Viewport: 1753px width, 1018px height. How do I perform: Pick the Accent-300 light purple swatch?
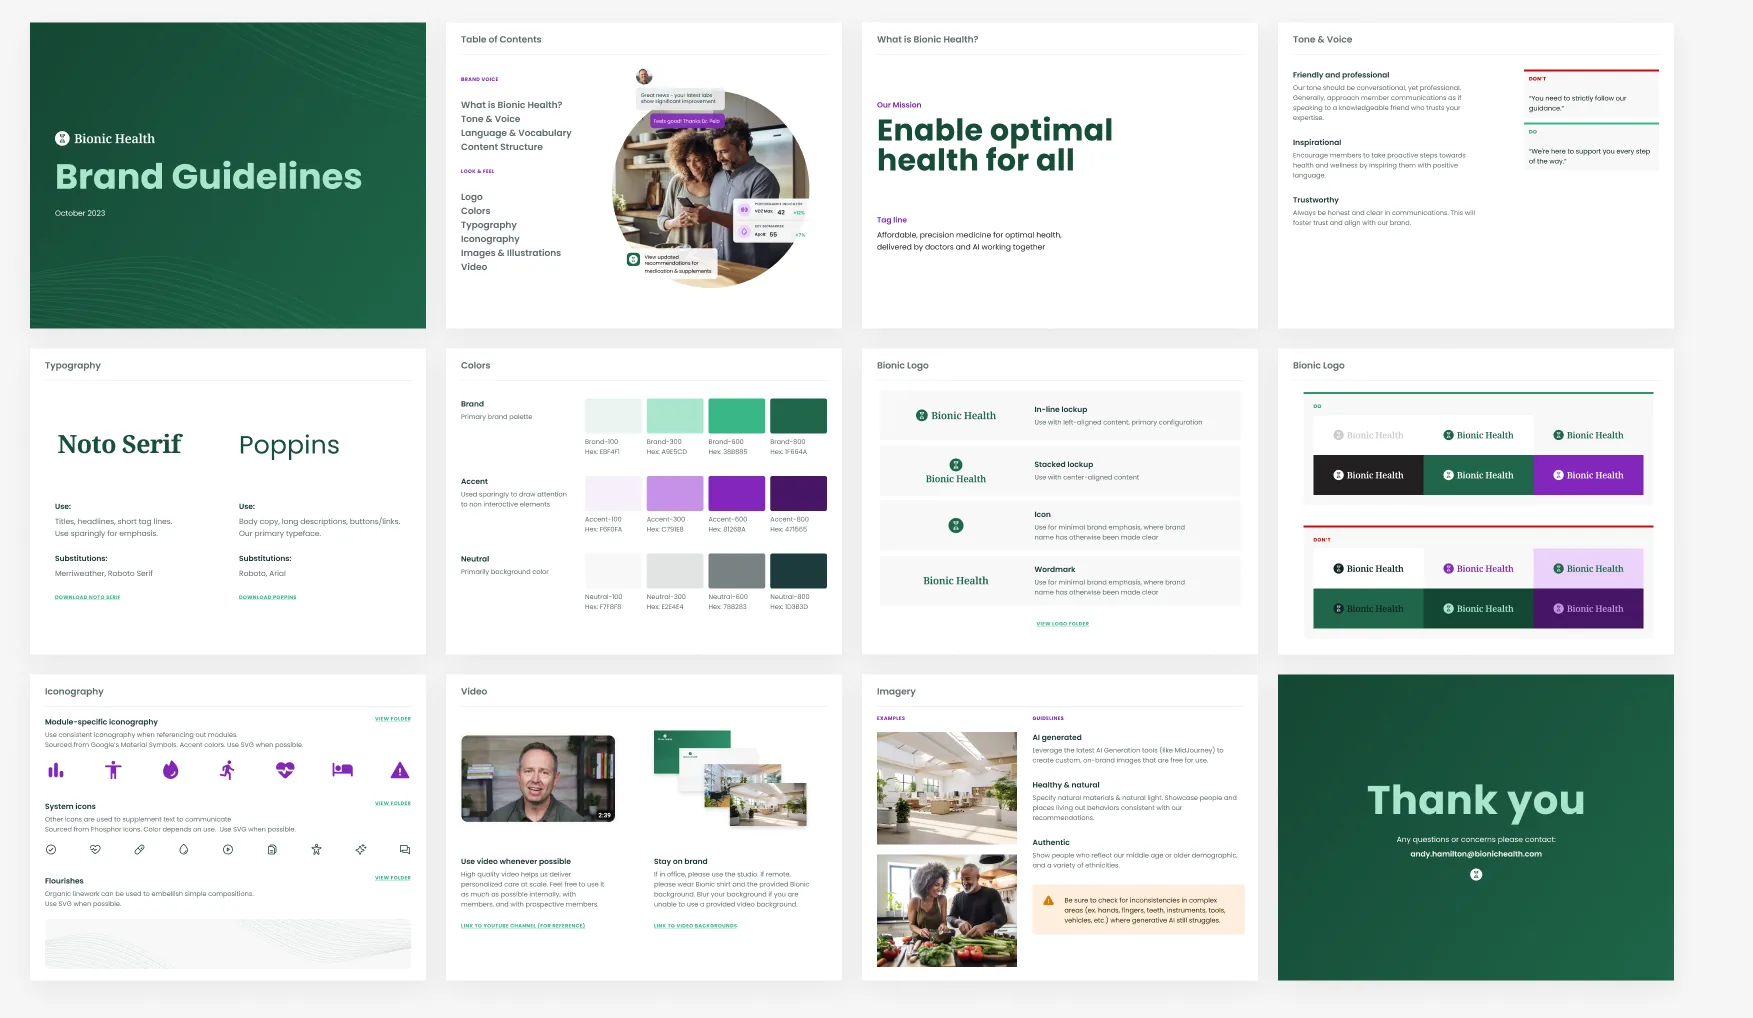[x=675, y=494]
